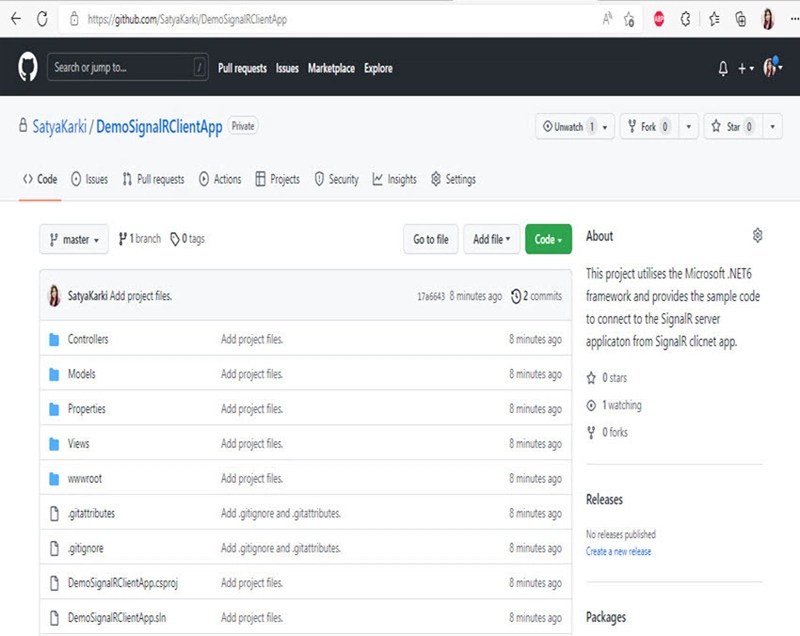Open commit hash 17a6643

(431, 296)
